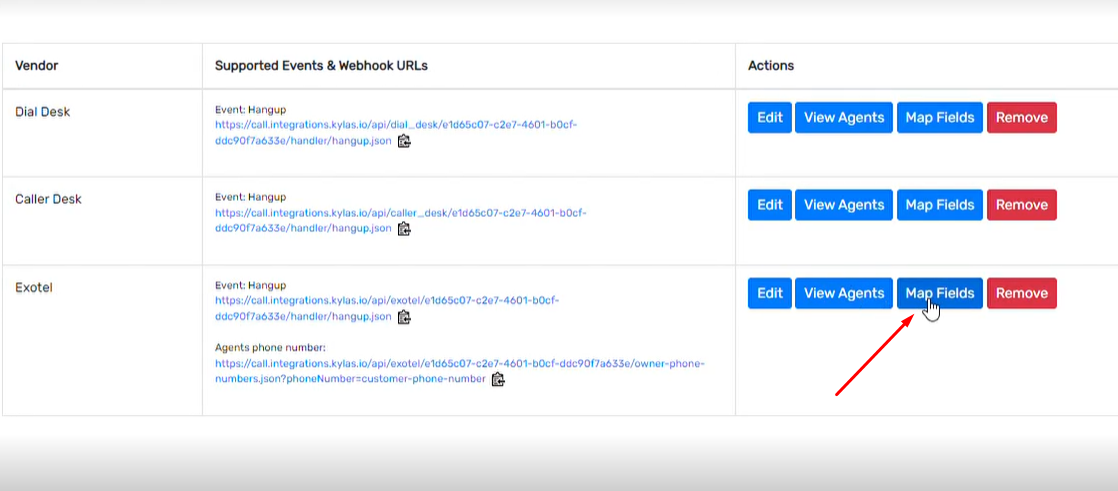Copy the Exotel hangup webhook URL
1118x491 pixels.
pyautogui.click(x=404, y=317)
